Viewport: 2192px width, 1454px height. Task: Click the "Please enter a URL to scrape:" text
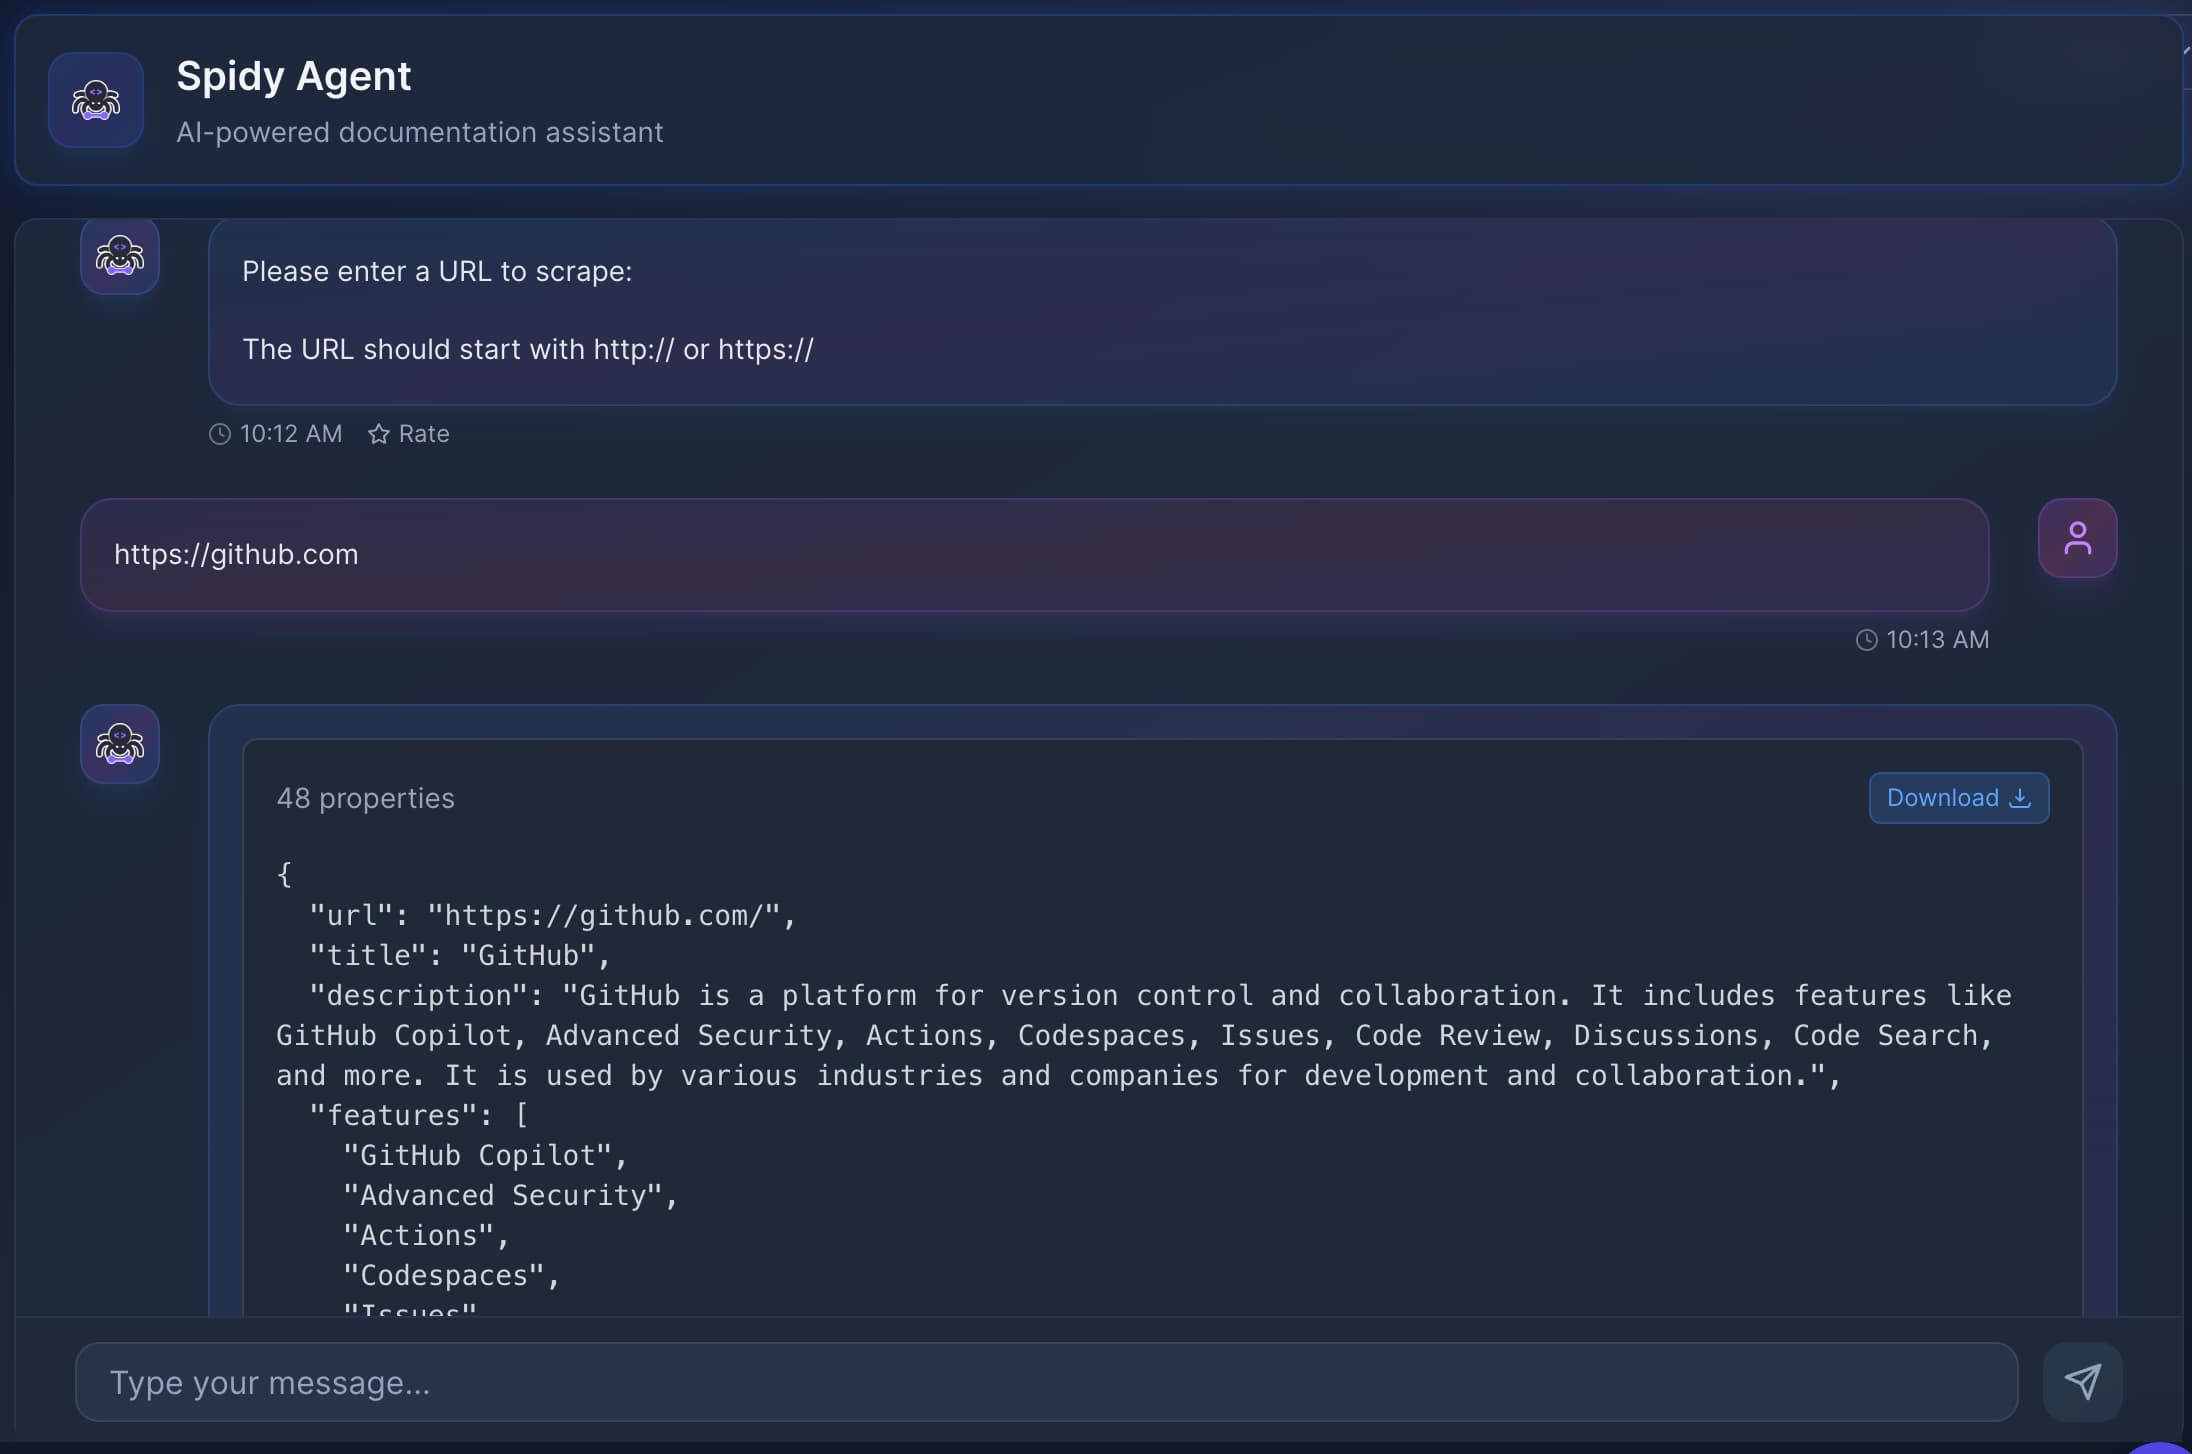click(x=437, y=271)
